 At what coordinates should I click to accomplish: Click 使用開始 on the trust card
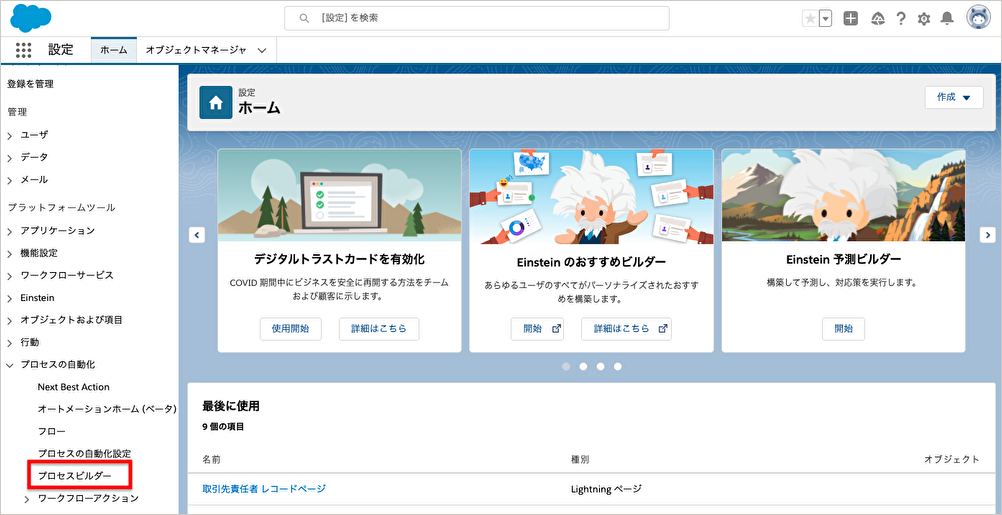290,329
